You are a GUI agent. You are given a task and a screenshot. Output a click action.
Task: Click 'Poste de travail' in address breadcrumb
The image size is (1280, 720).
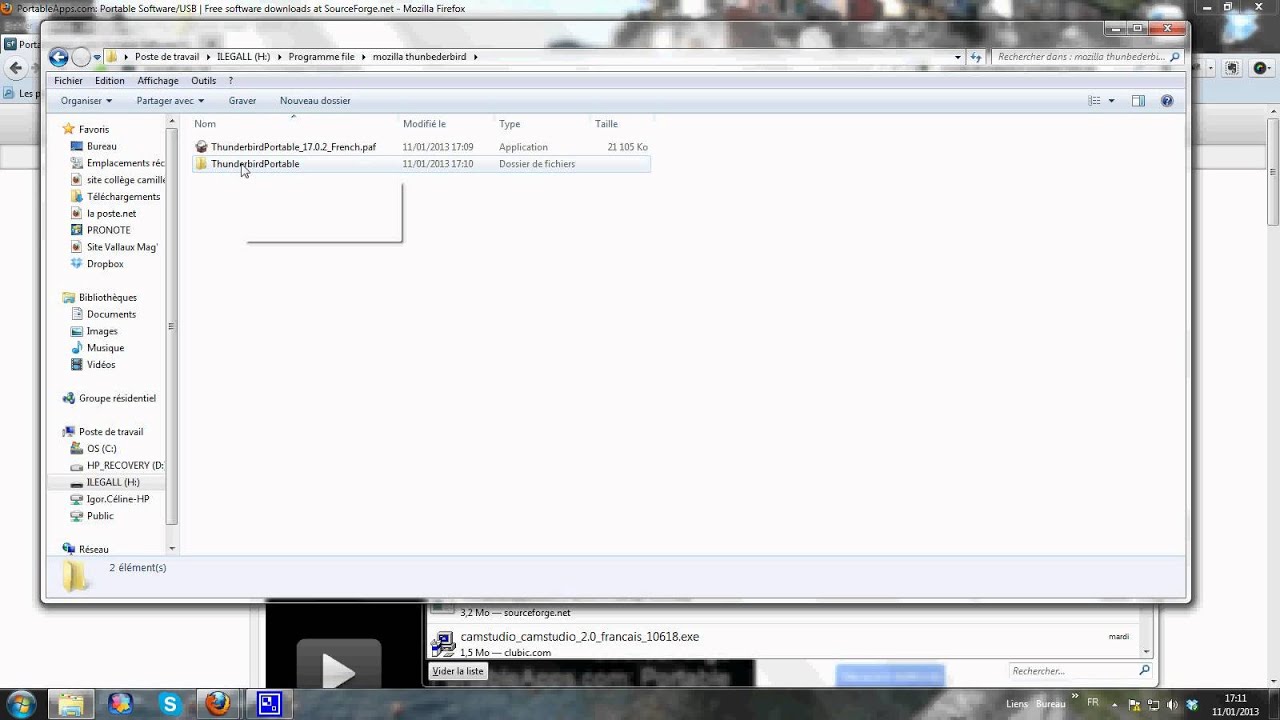click(x=167, y=57)
